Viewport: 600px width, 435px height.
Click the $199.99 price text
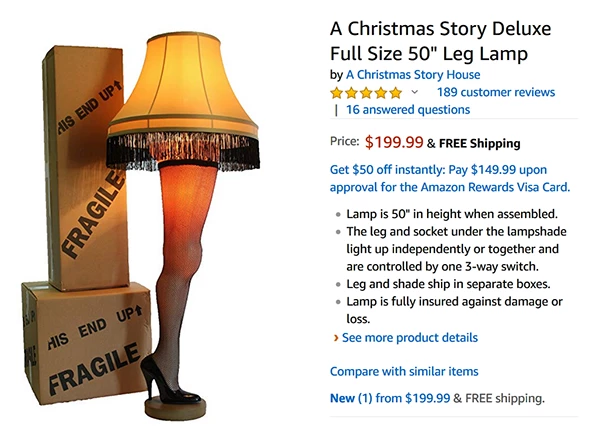[394, 142]
